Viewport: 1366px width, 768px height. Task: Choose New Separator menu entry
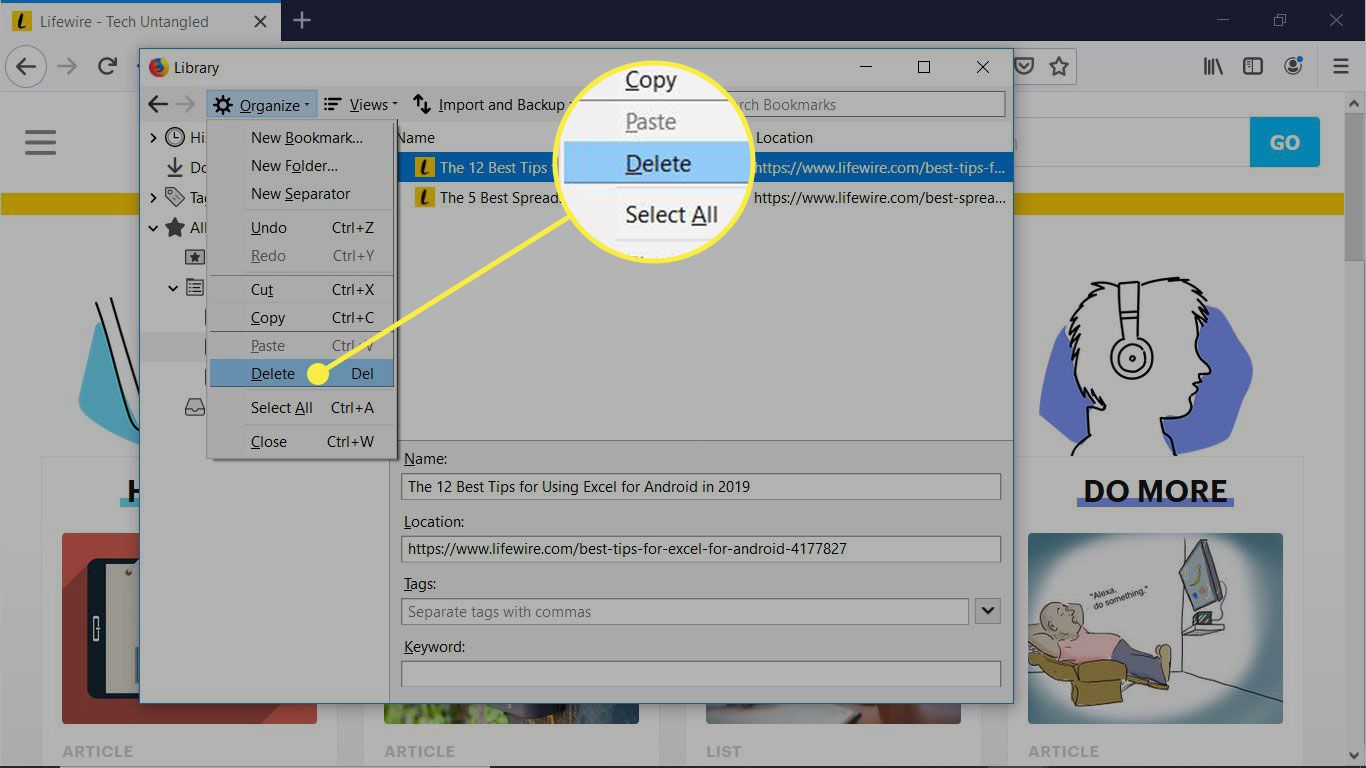pos(302,194)
